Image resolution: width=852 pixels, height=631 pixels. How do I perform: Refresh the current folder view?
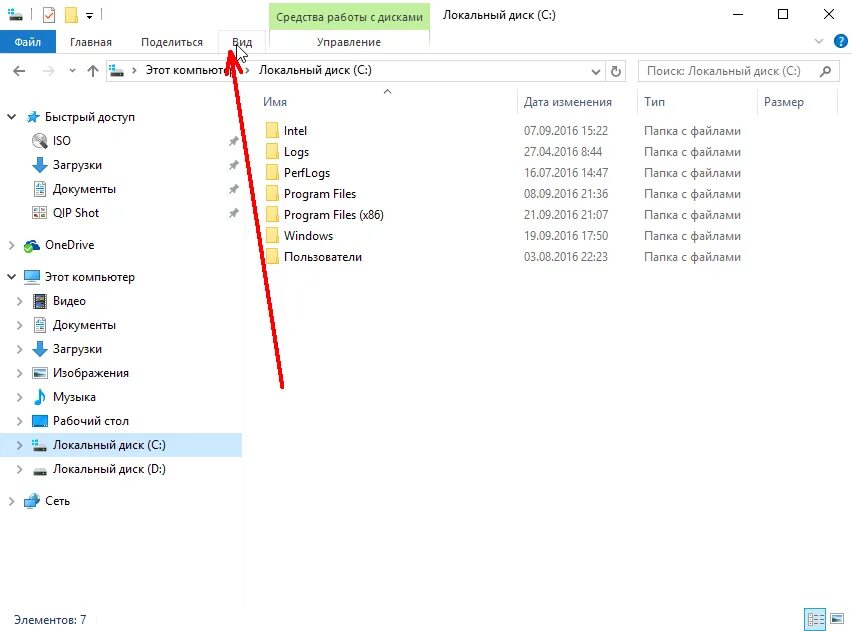click(616, 71)
